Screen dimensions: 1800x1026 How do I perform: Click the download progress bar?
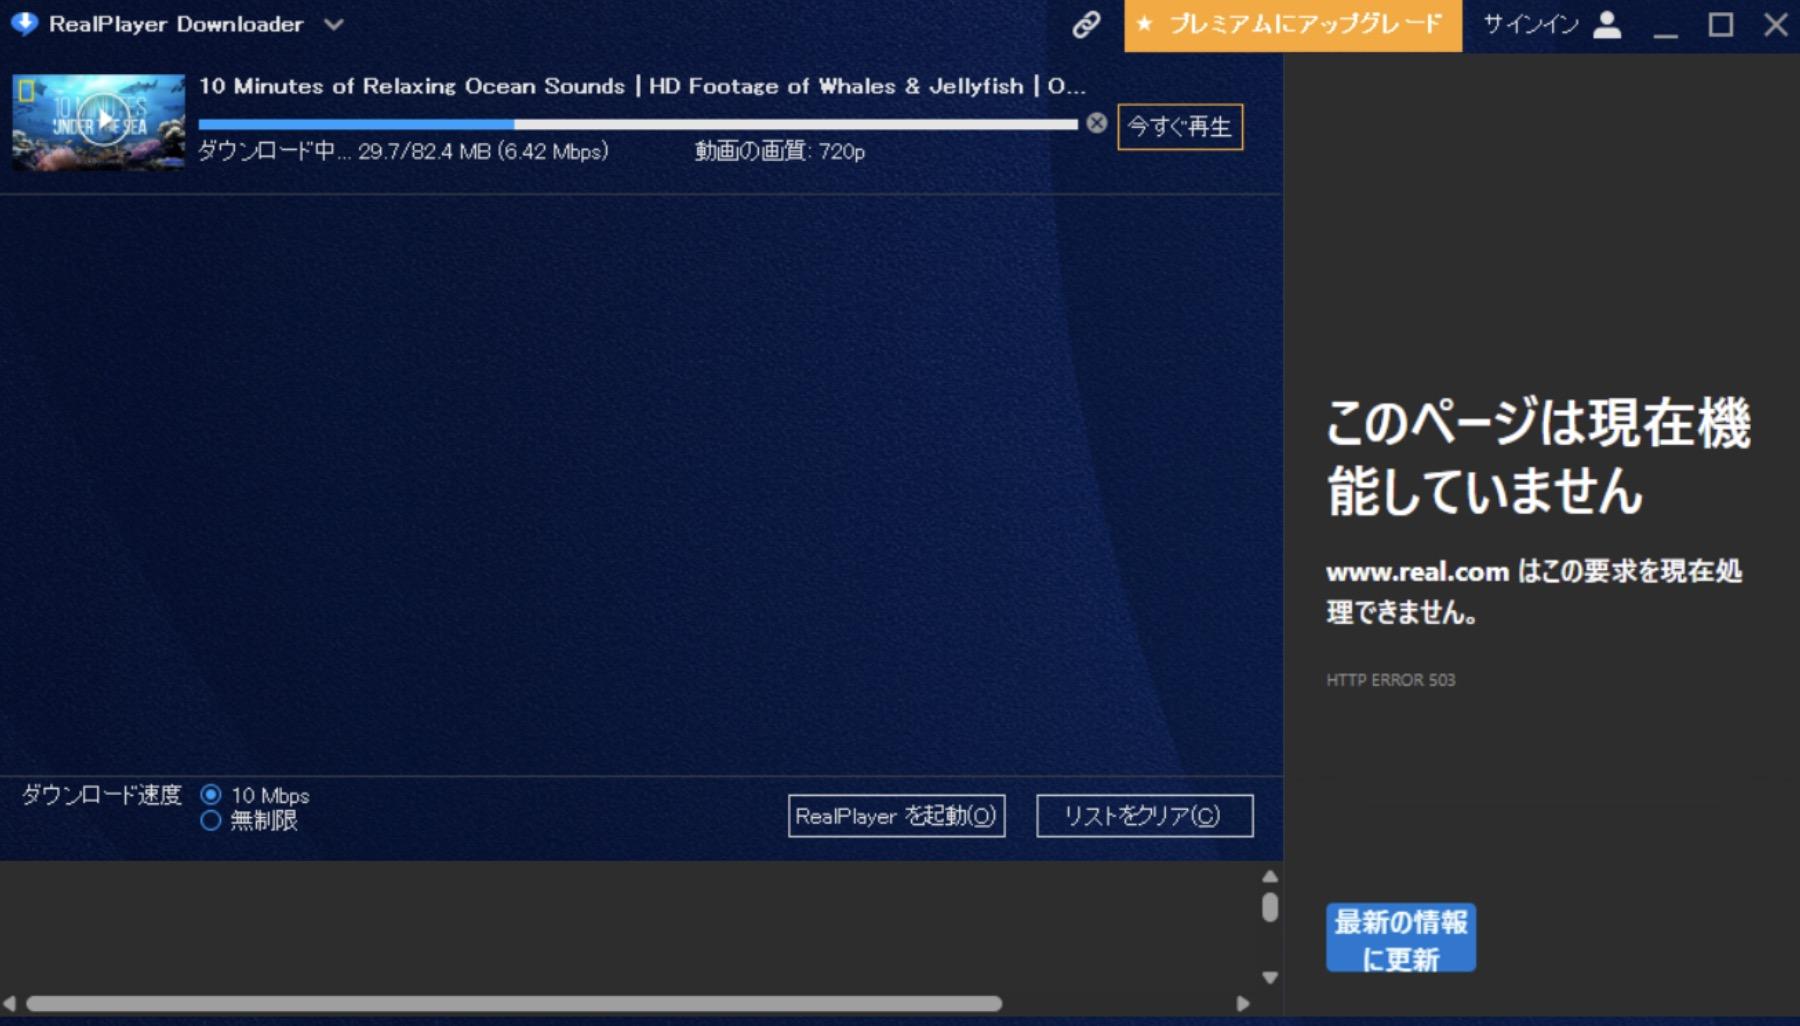[638, 124]
